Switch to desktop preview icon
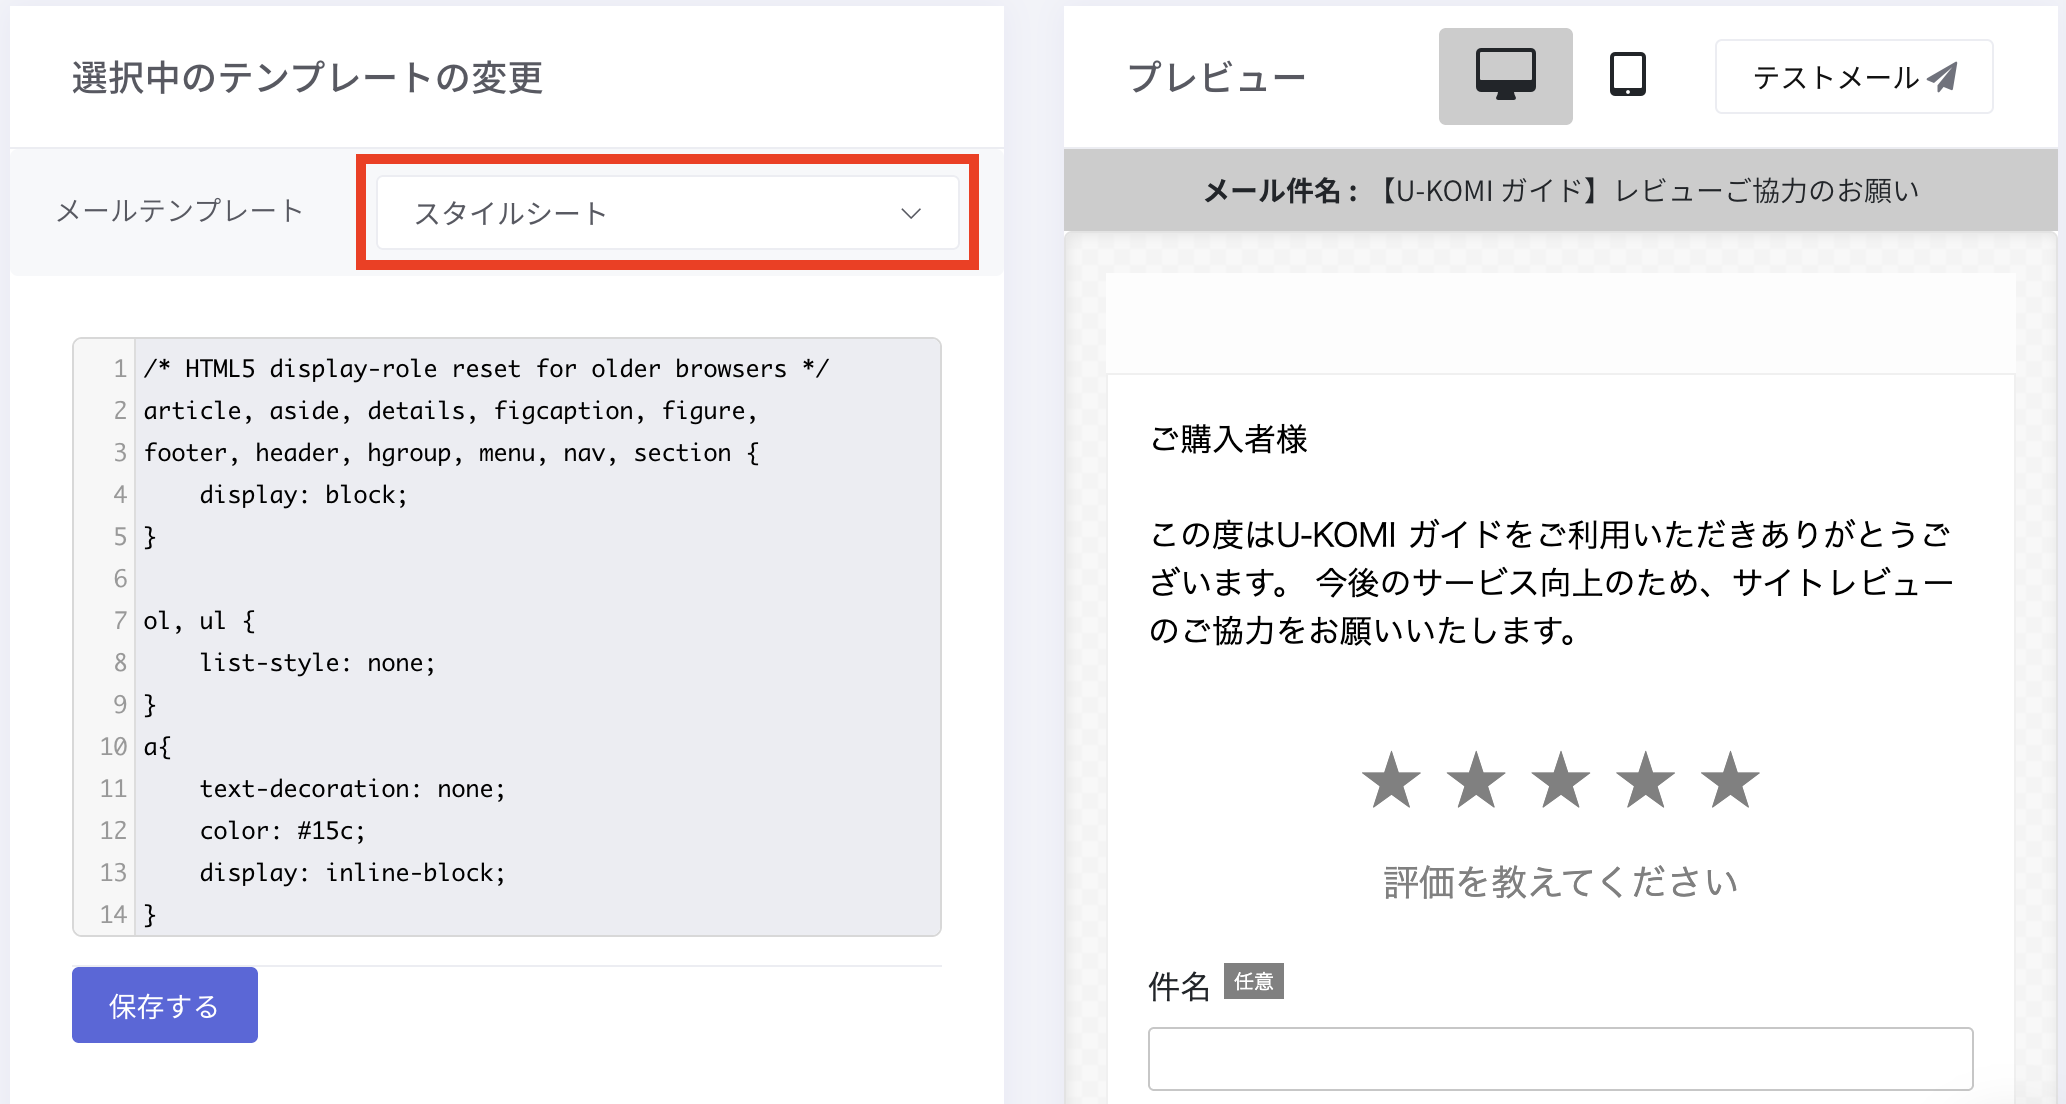The width and height of the screenshot is (2066, 1104). pyautogui.click(x=1505, y=76)
